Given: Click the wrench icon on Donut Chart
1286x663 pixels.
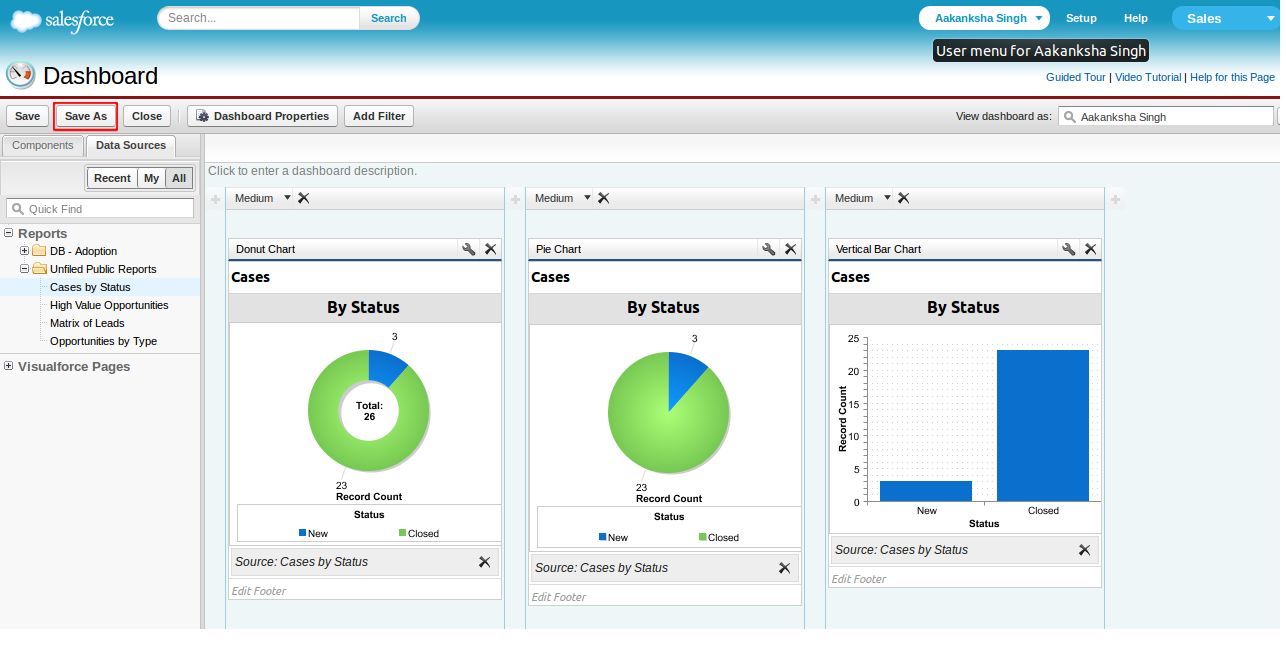Looking at the screenshot, I should [x=468, y=249].
